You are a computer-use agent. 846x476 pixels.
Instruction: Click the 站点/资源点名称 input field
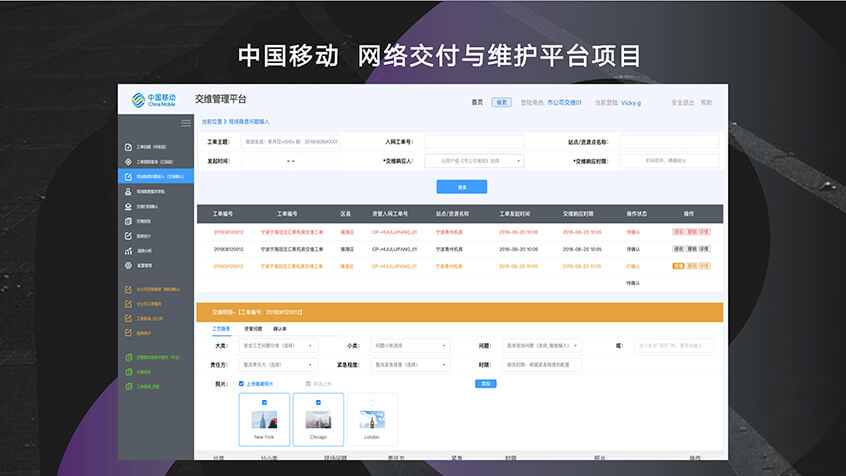pyautogui.click(x=668, y=142)
